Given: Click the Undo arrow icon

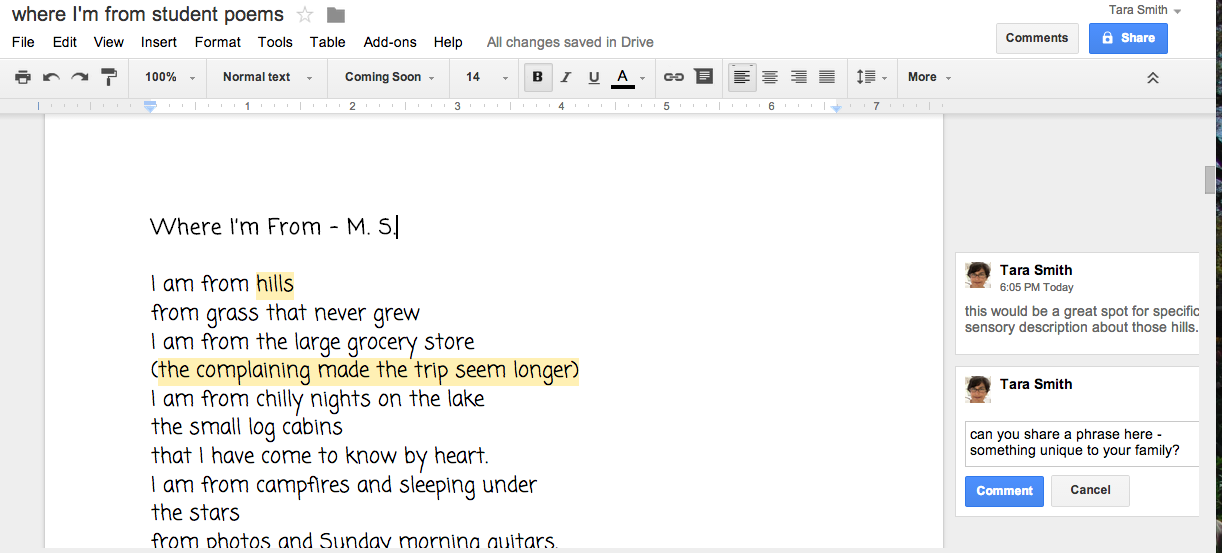Looking at the screenshot, I should click(51, 77).
